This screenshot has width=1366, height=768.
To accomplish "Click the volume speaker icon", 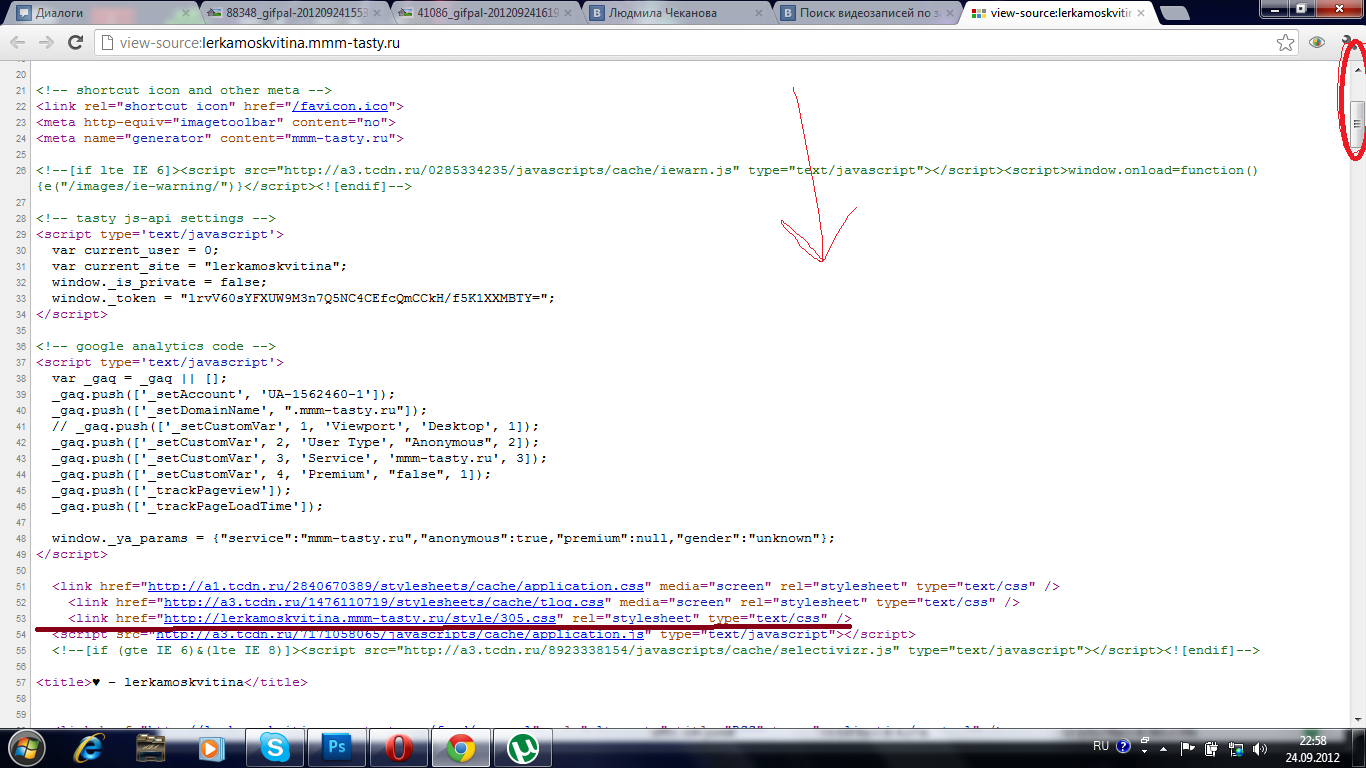I will [1260, 748].
